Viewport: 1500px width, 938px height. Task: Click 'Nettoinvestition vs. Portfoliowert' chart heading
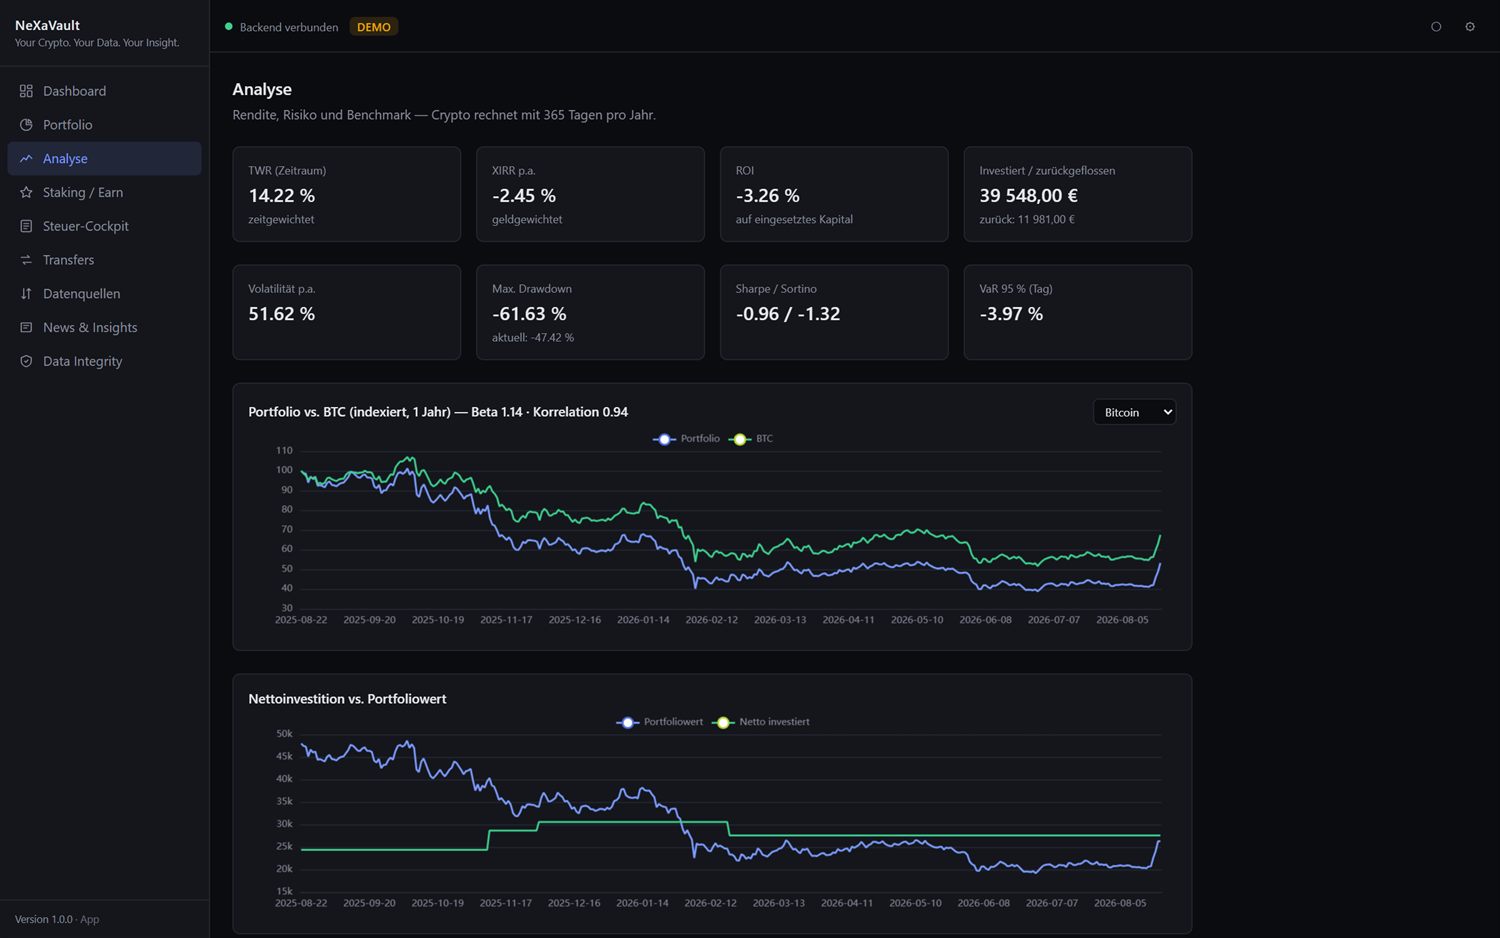click(347, 699)
